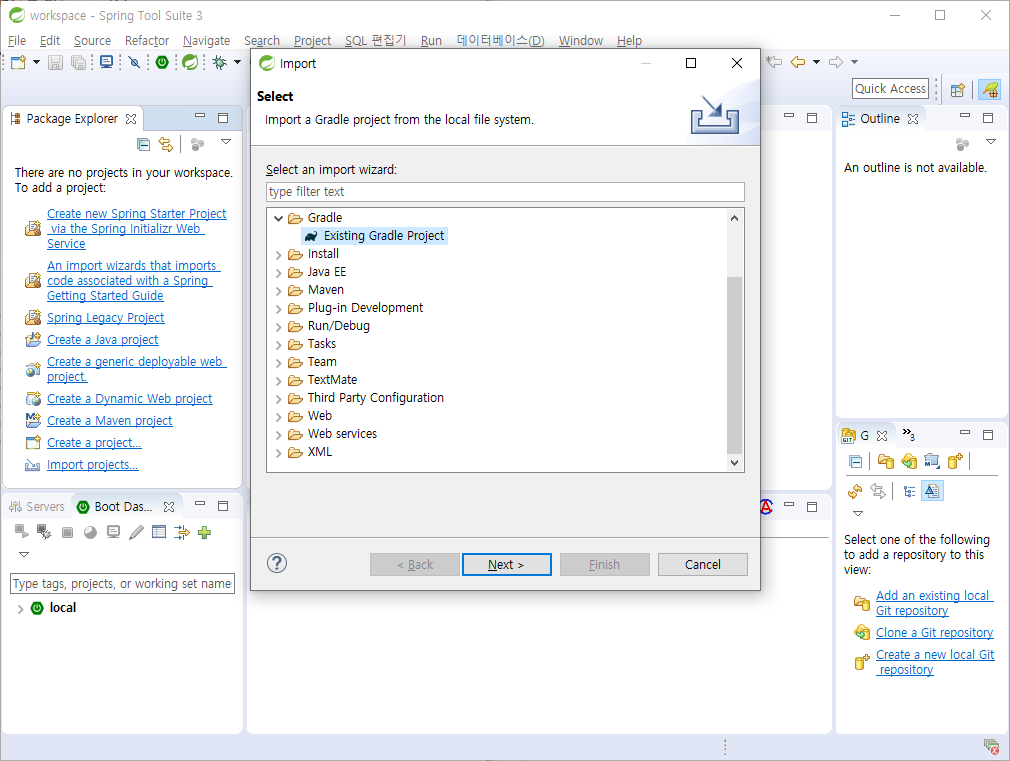Maximize the Outline view
The width and height of the screenshot is (1010, 761).
pyautogui.click(x=987, y=117)
